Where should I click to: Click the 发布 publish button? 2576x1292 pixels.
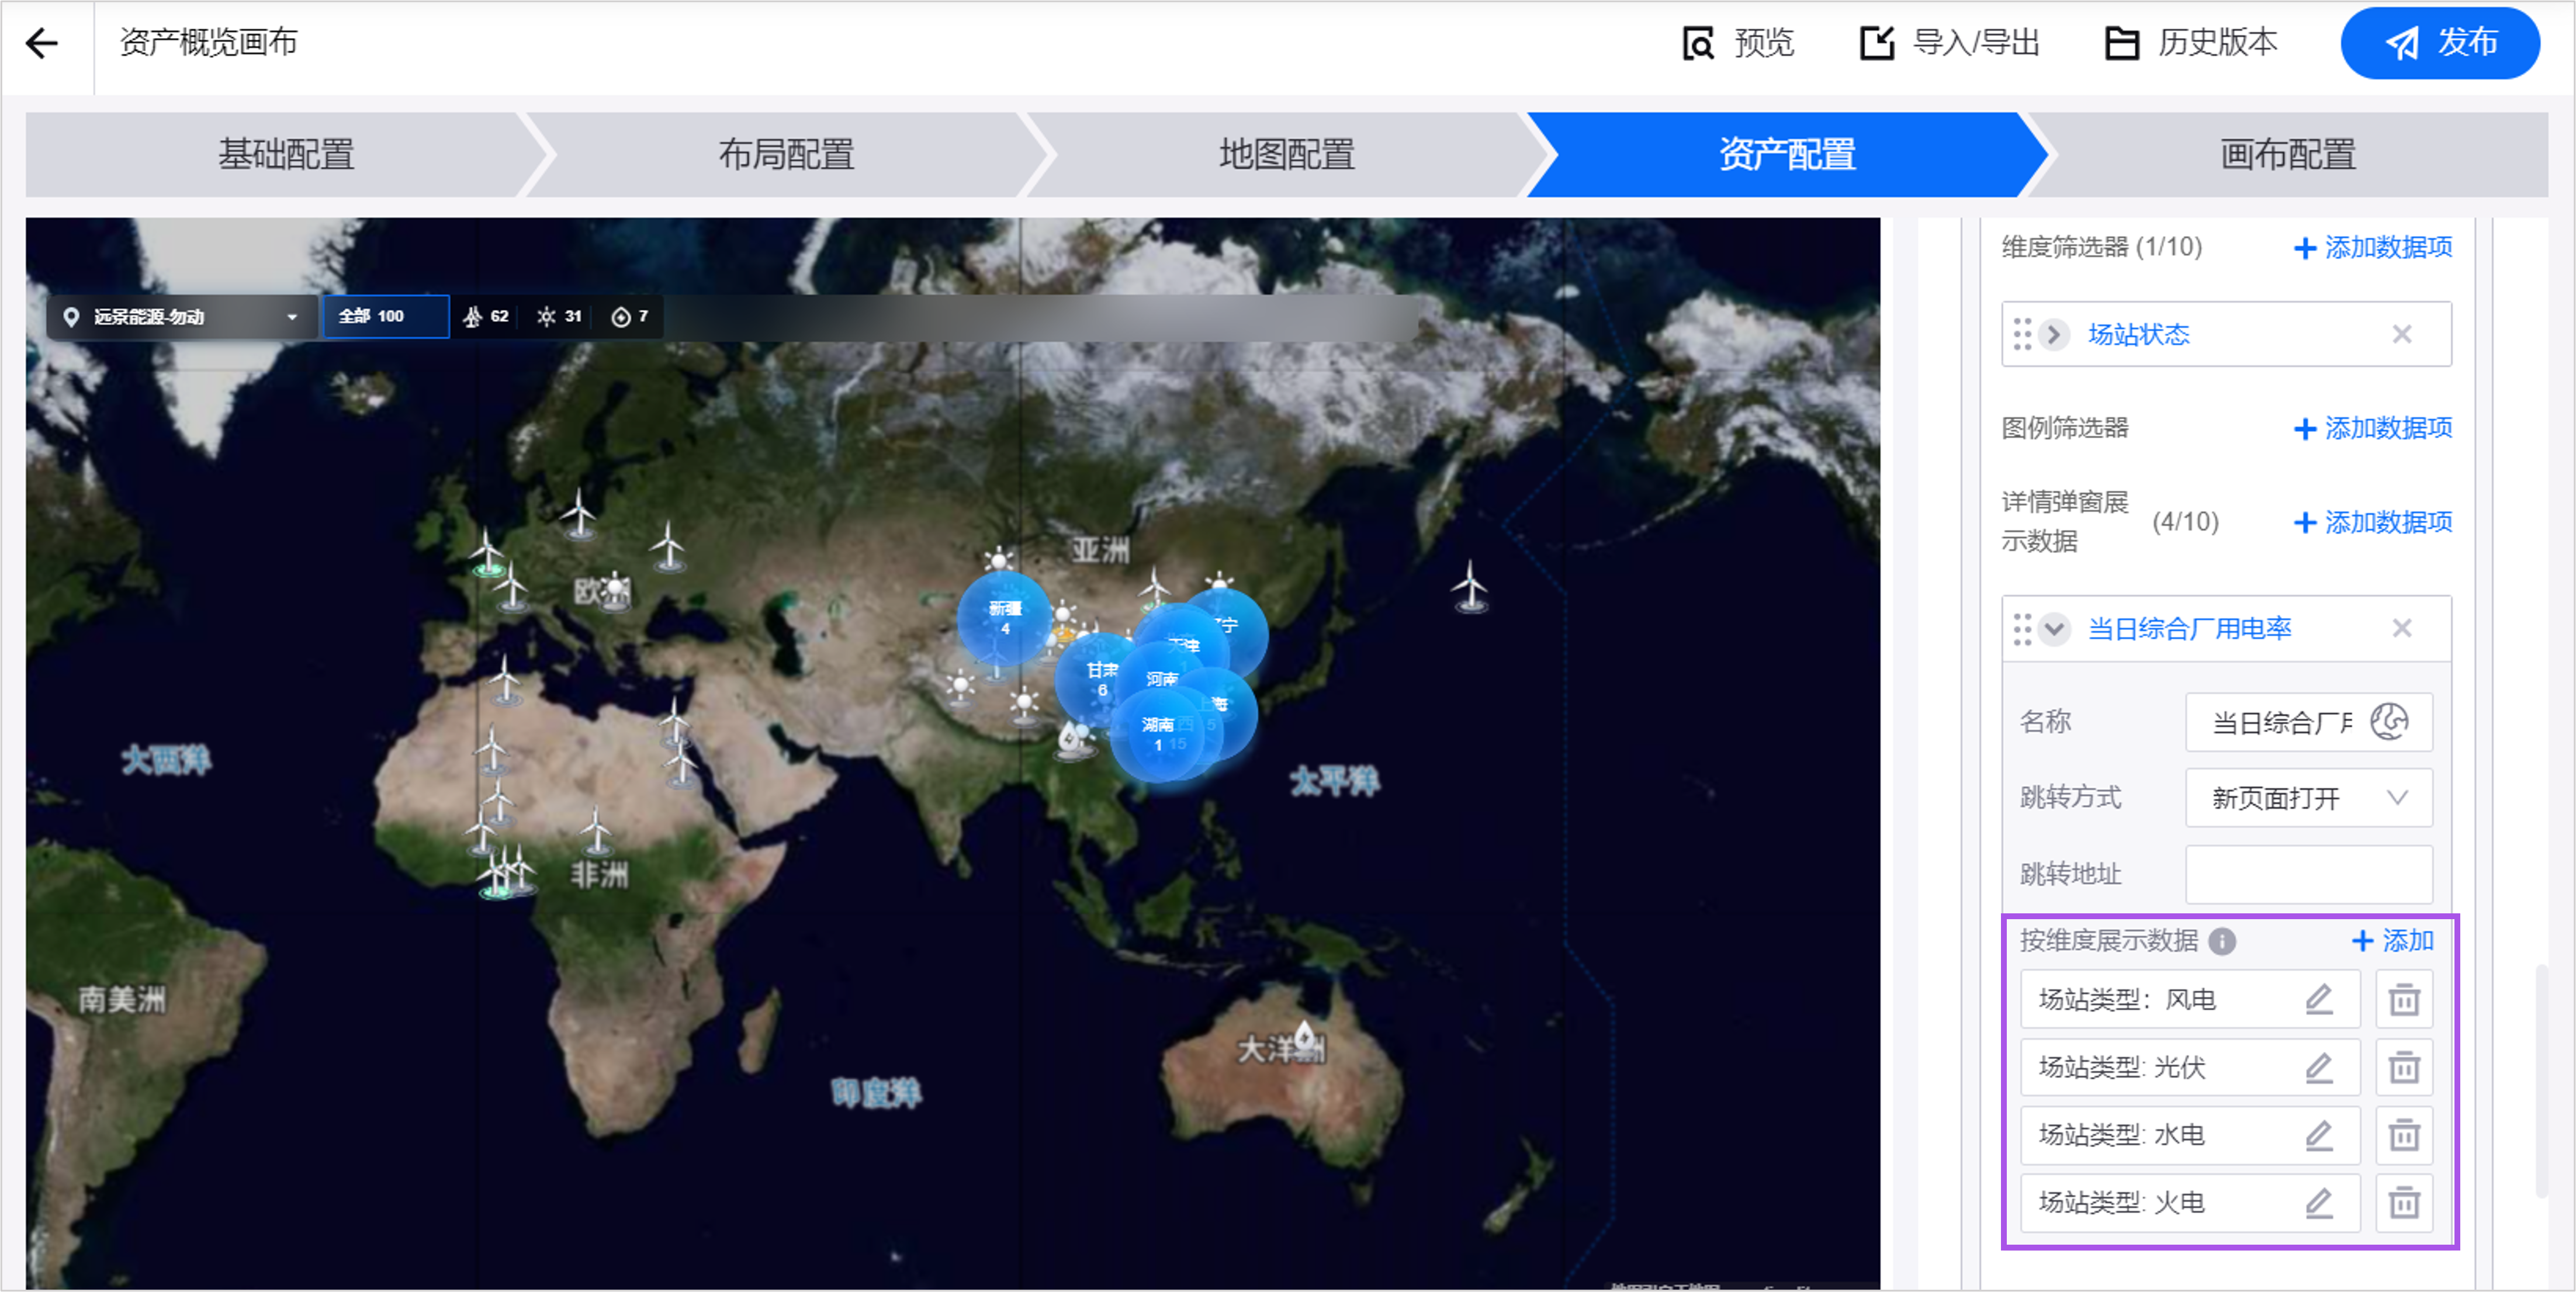[2439, 43]
